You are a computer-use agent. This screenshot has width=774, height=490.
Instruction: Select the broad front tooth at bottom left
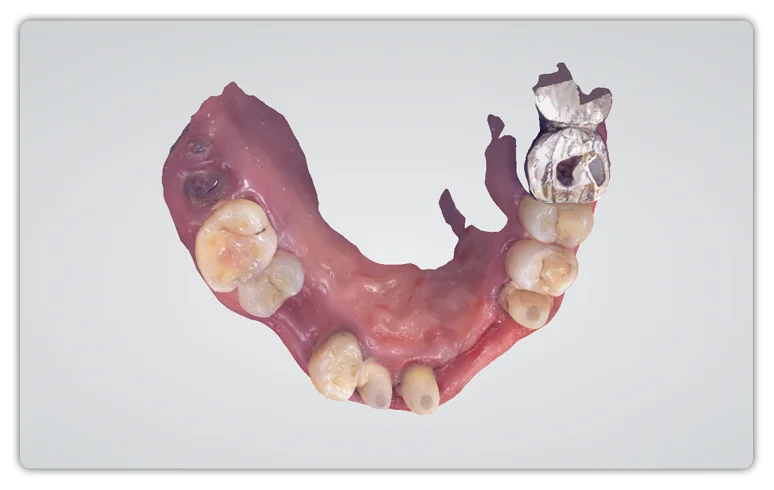336,364
